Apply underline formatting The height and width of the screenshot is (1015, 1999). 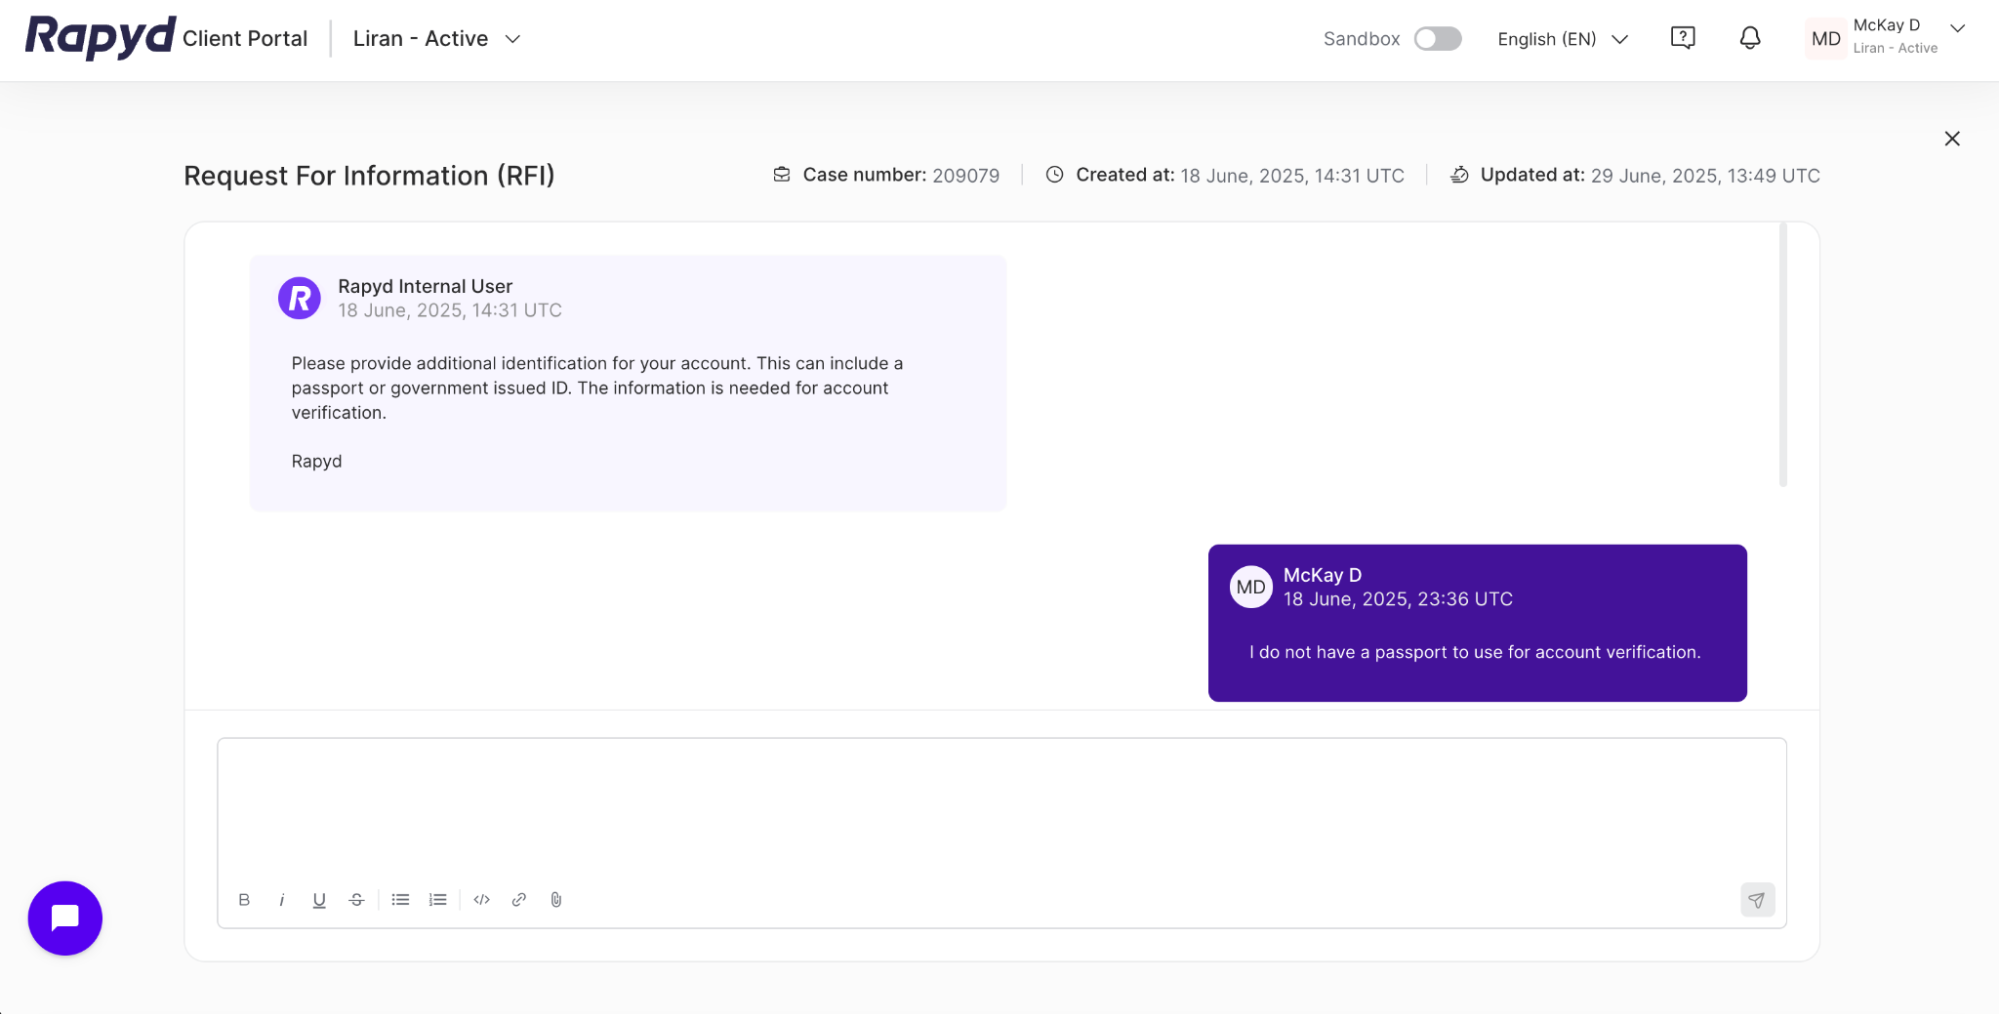point(318,899)
